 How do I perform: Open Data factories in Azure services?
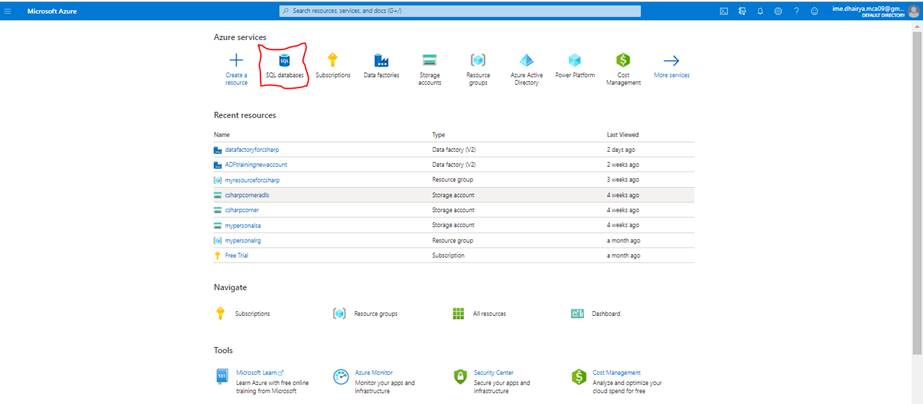click(381, 67)
